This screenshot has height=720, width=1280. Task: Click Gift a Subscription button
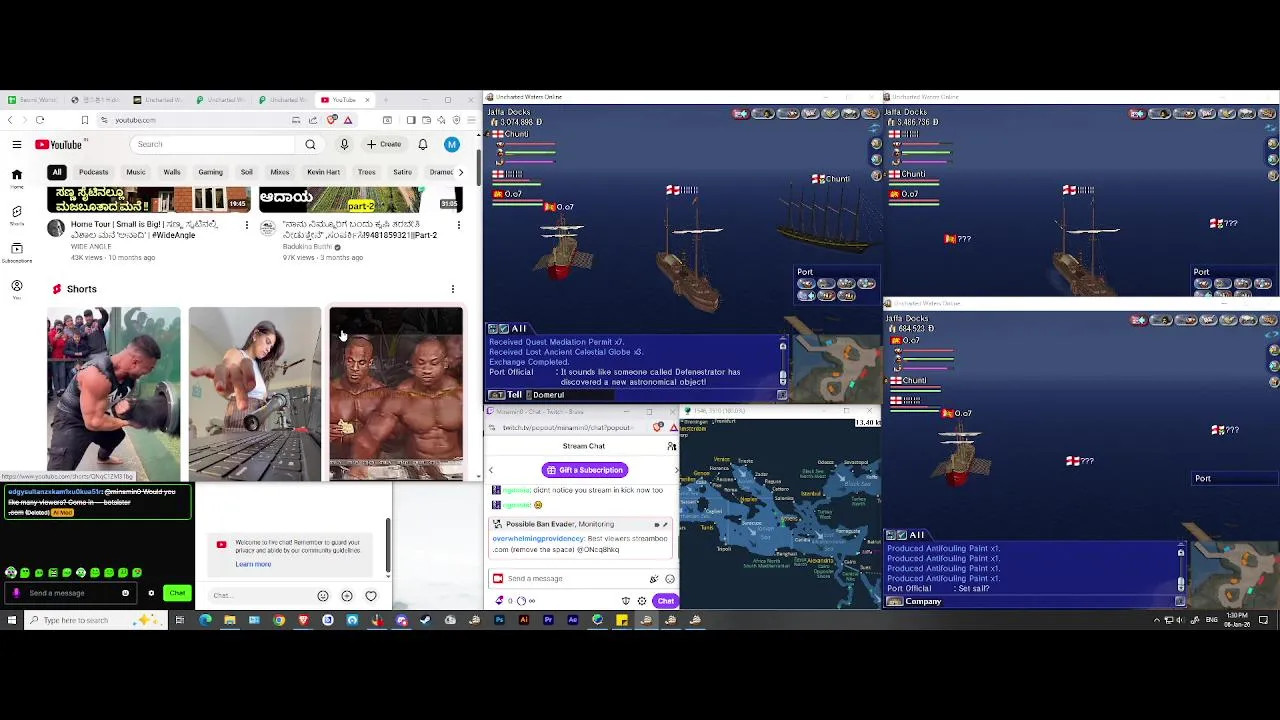point(585,470)
